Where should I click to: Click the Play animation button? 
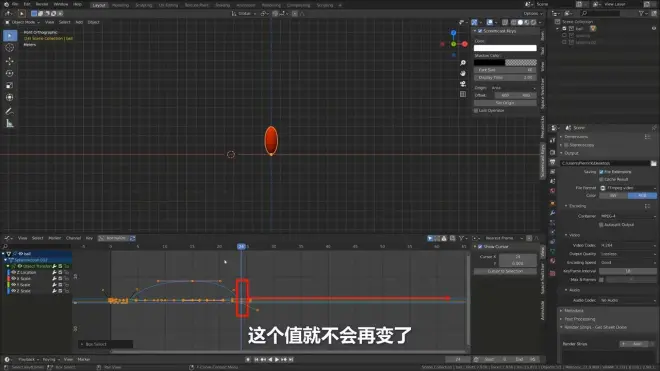[x=277, y=360]
